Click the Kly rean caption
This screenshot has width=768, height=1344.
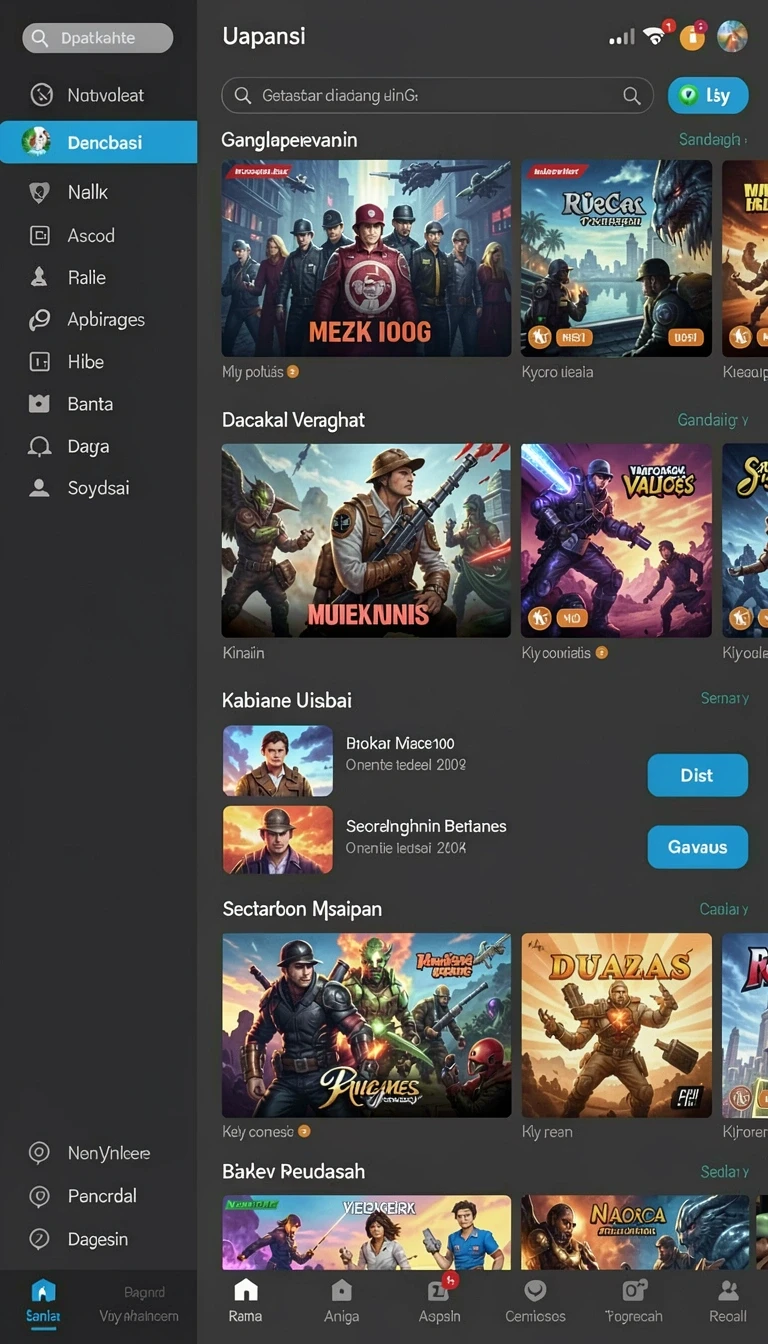(x=547, y=1132)
